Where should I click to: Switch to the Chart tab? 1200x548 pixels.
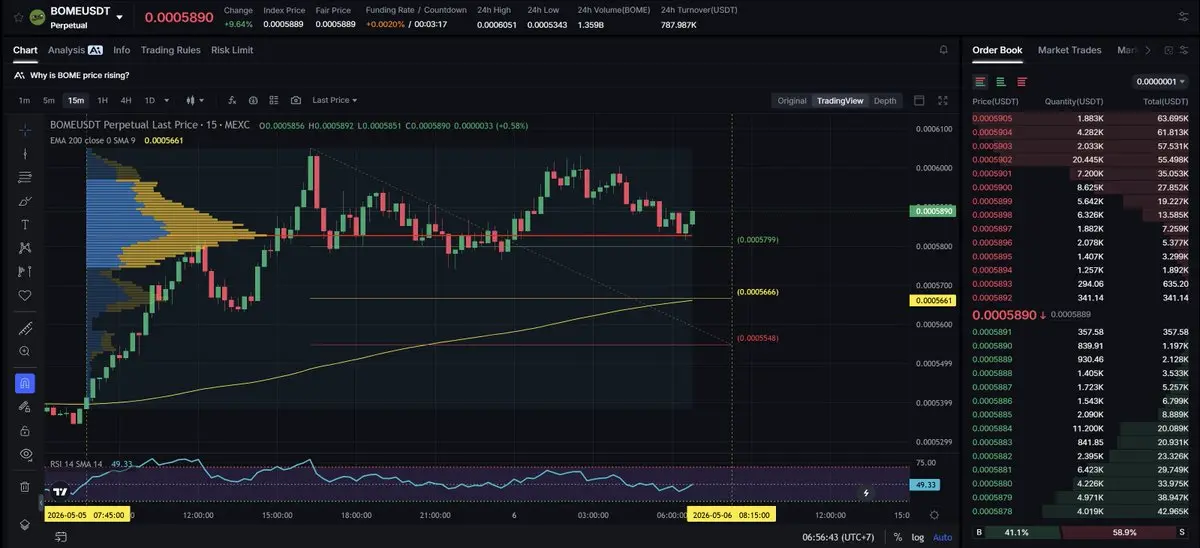coord(25,50)
